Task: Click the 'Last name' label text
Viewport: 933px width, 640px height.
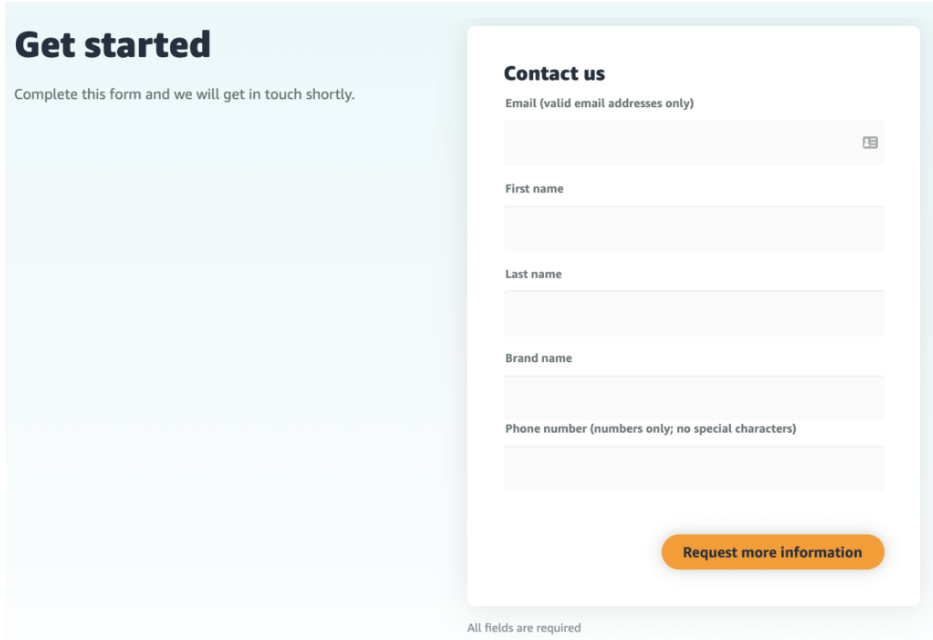Action: 533,274
